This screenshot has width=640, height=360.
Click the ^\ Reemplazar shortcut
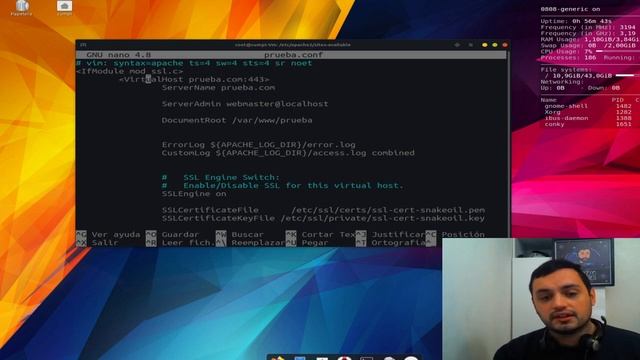click(250, 242)
